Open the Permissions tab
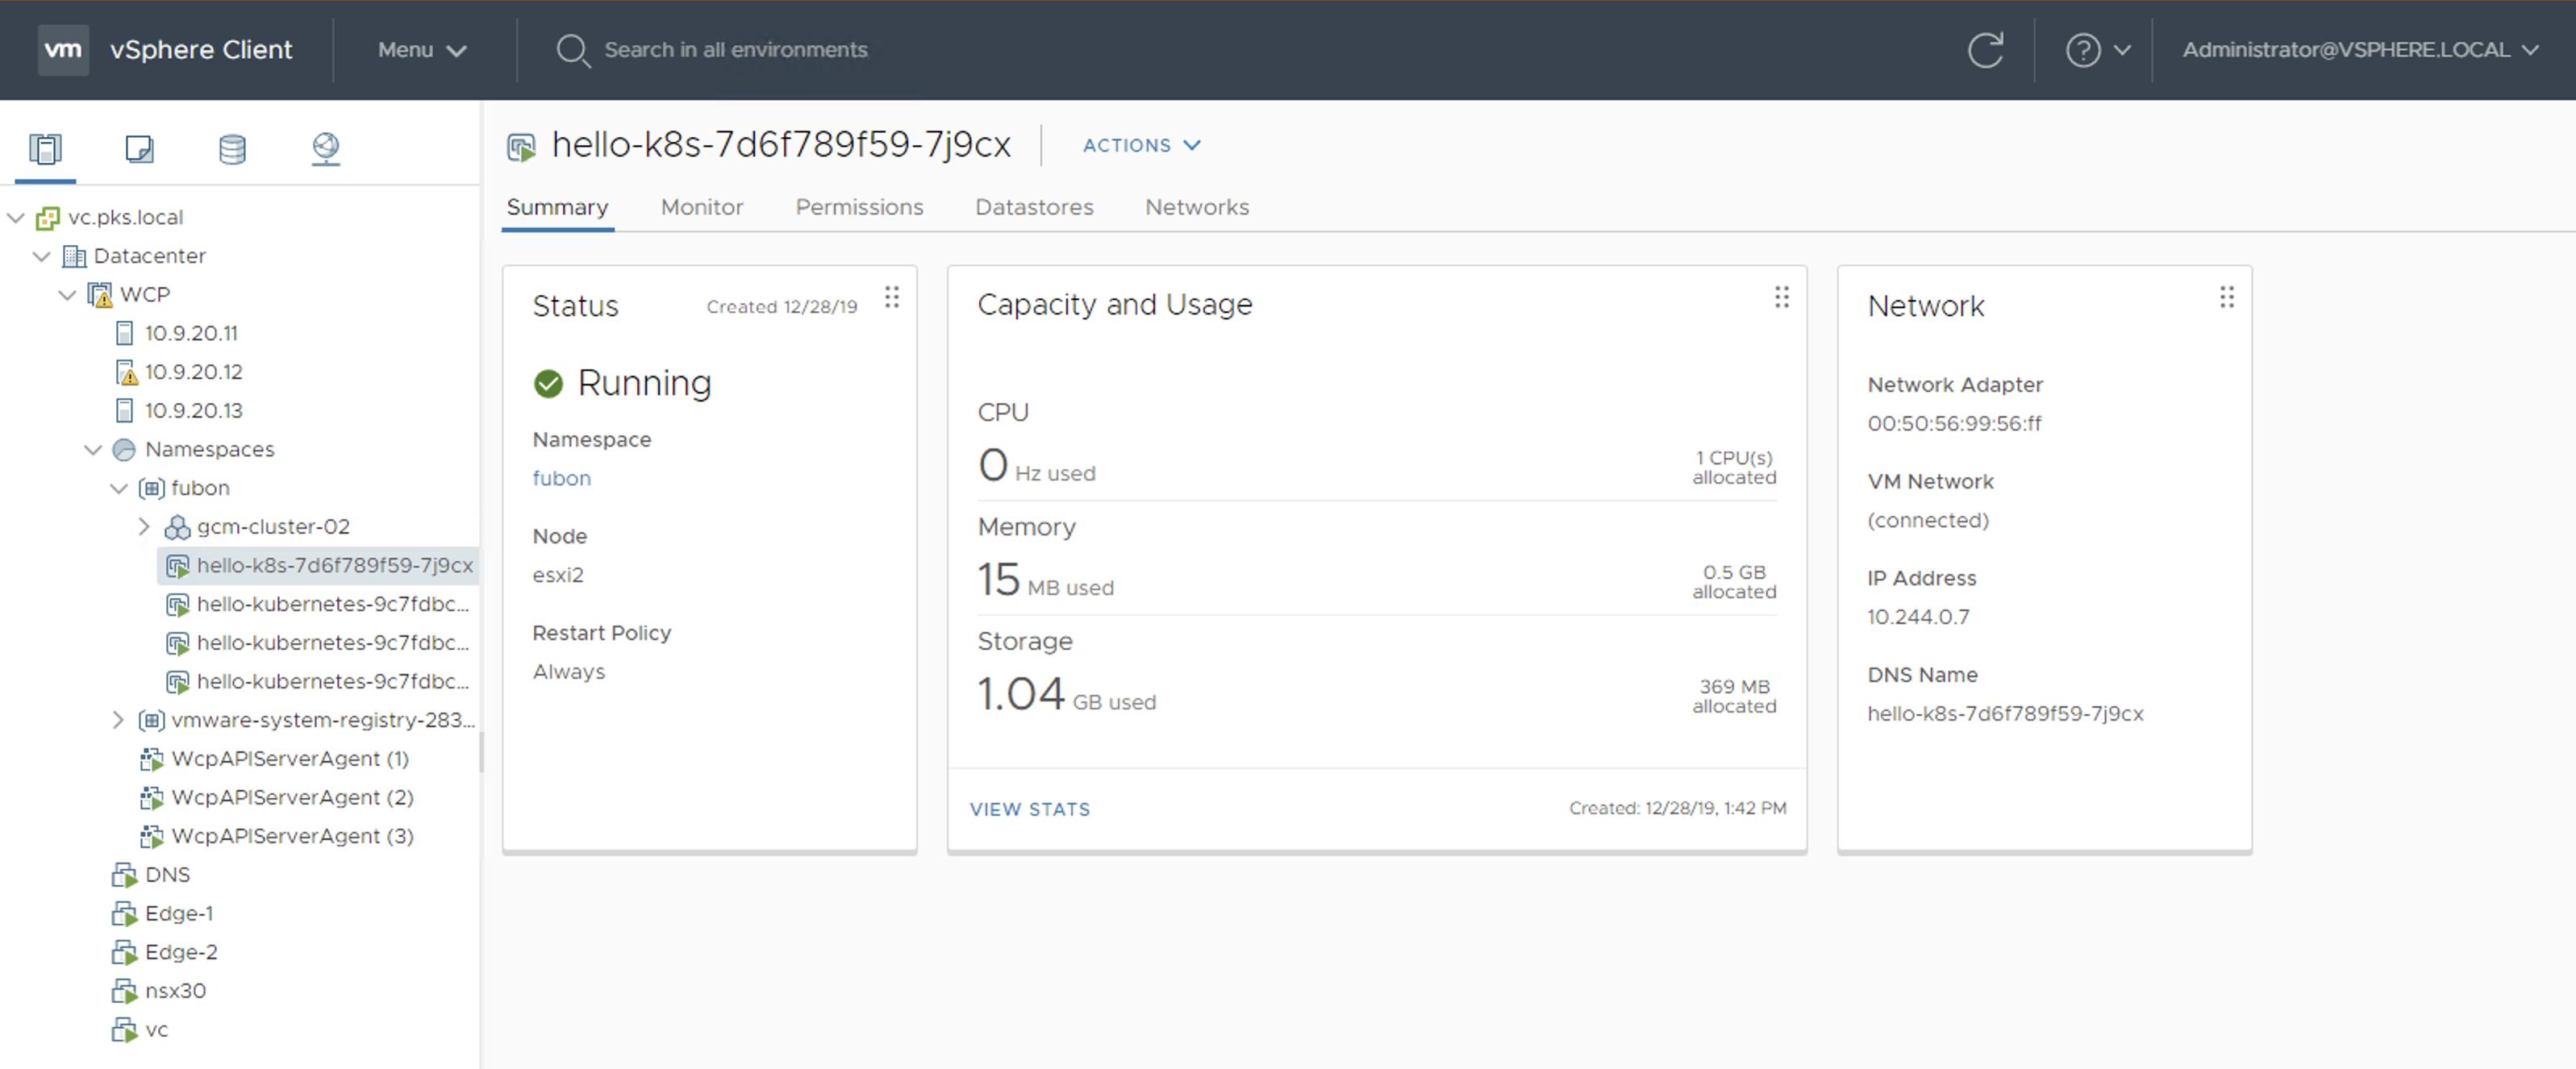 pos(859,207)
